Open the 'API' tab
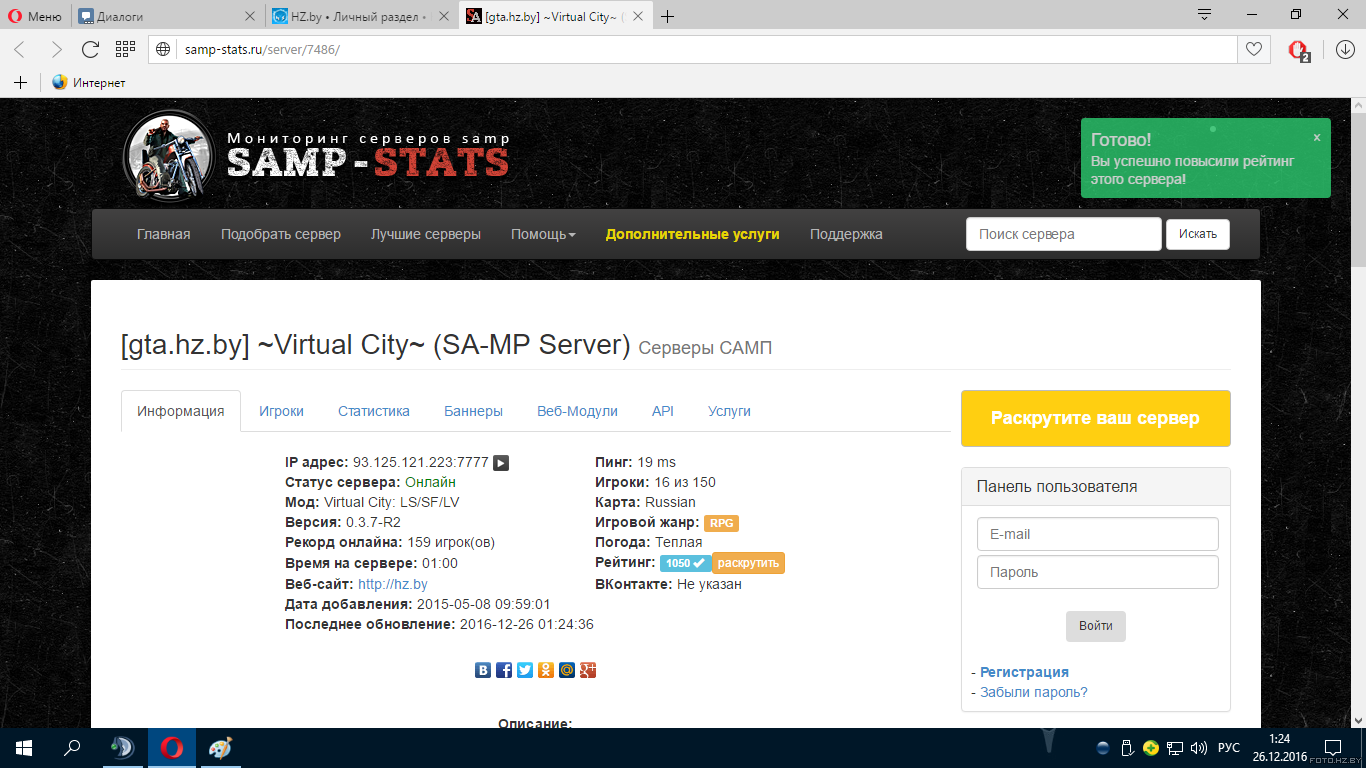The width and height of the screenshot is (1366, 768). tap(663, 411)
